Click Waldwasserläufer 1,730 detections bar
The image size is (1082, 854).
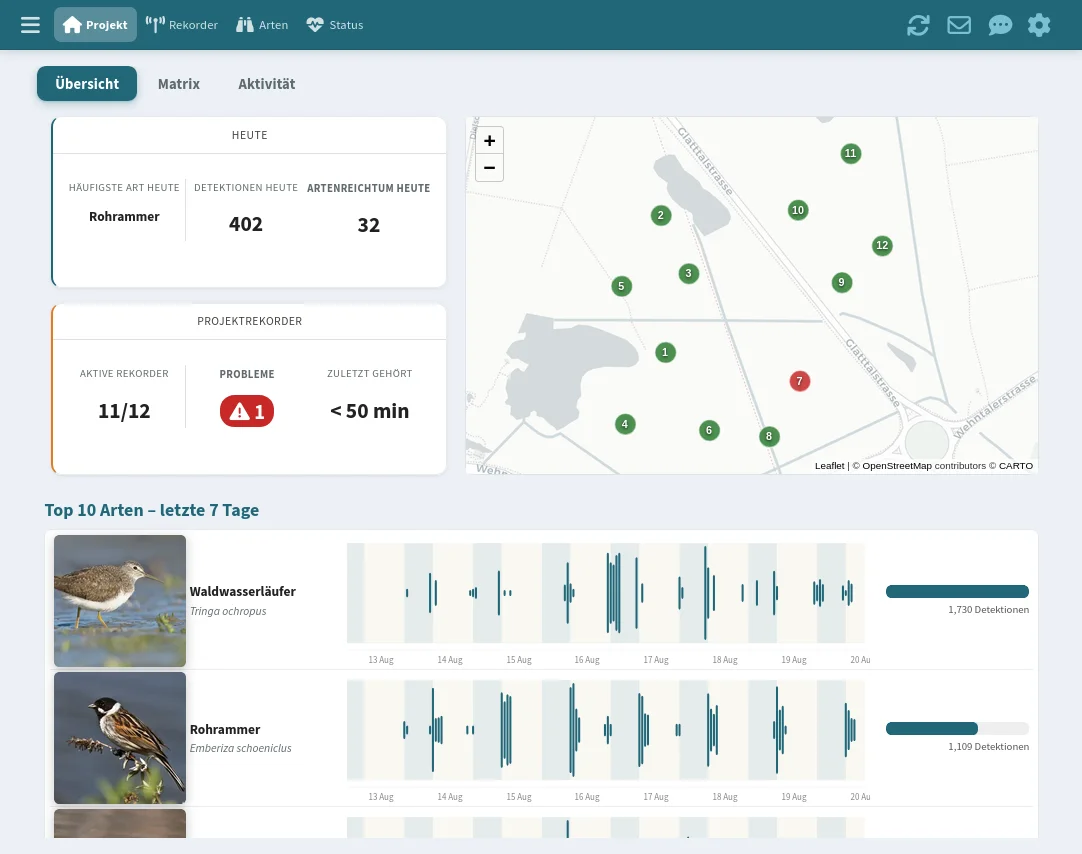(957, 591)
